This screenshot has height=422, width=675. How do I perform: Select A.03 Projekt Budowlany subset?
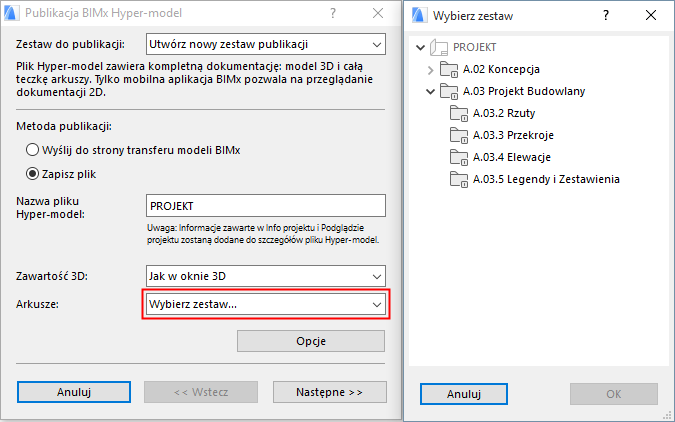(524, 91)
